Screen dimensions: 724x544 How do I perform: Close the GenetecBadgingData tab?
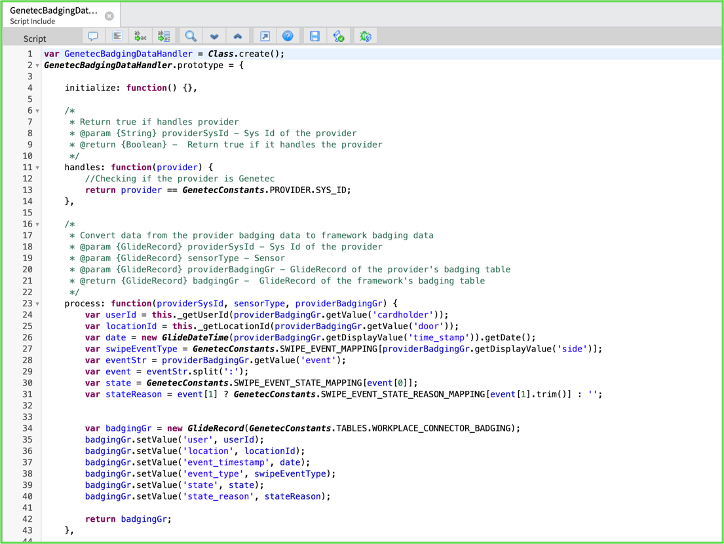pos(109,16)
